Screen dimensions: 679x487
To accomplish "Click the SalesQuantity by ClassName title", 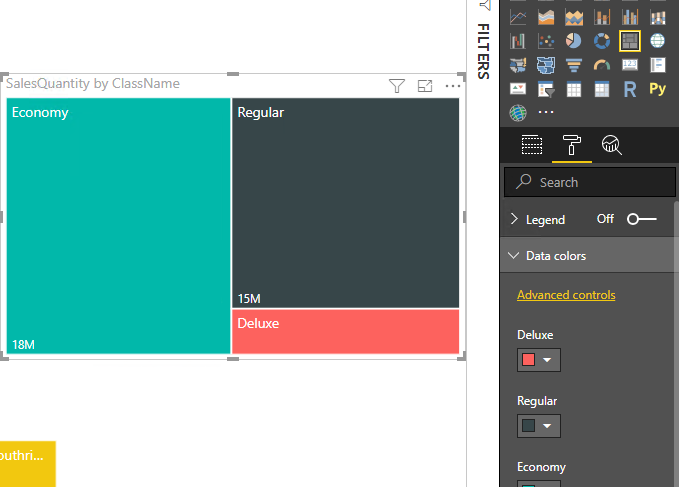I will (93, 83).
